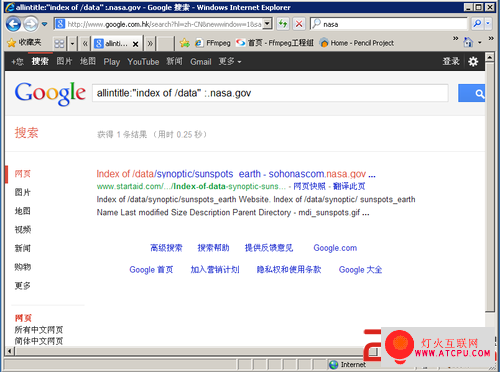Viewport: 500px width, 372px height.
Task: Click the magnifier search button in IE
Action: [x=477, y=24]
